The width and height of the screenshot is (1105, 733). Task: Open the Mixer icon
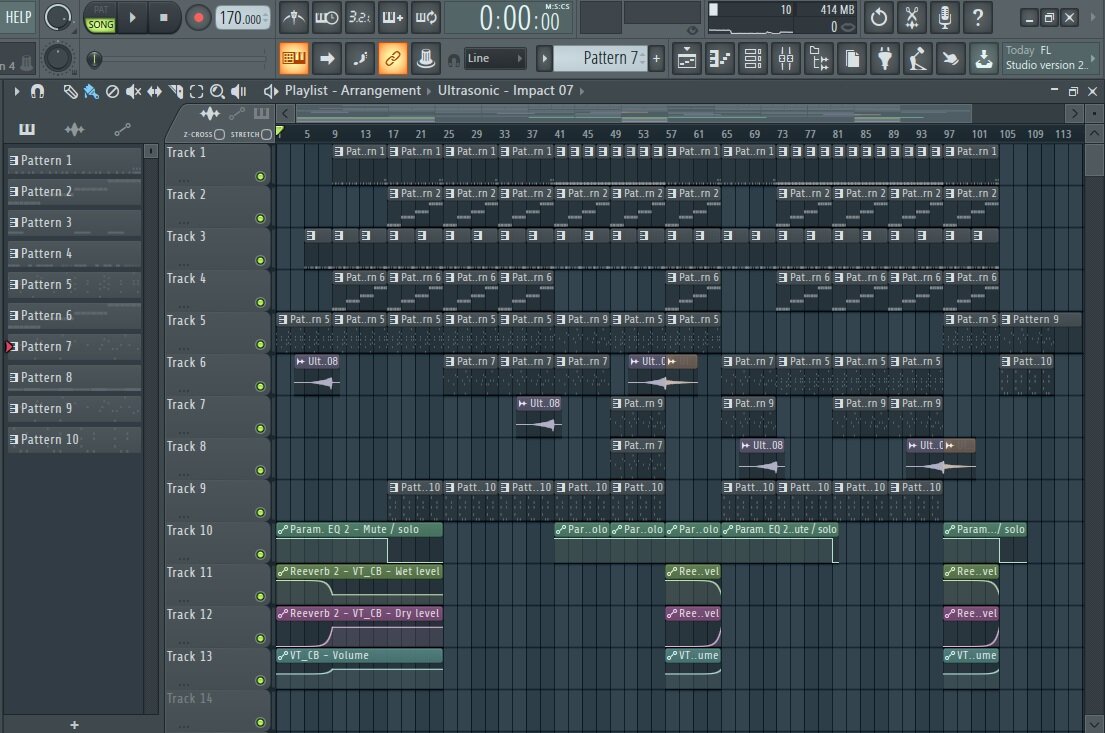tap(786, 59)
